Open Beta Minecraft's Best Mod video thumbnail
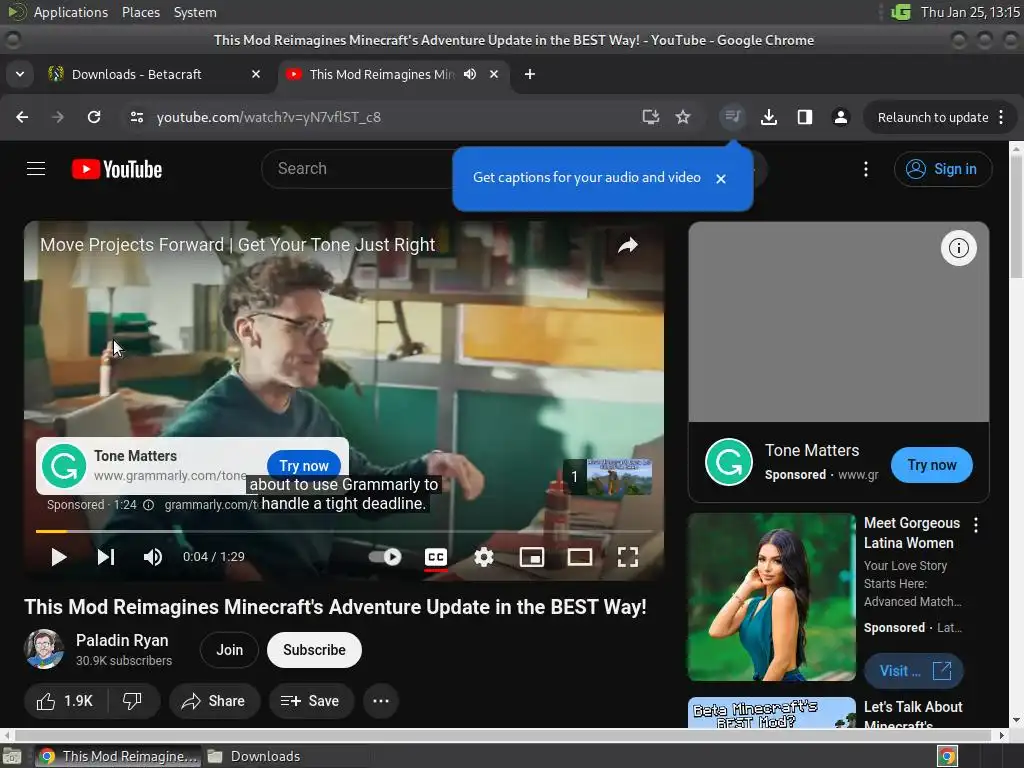 771,712
